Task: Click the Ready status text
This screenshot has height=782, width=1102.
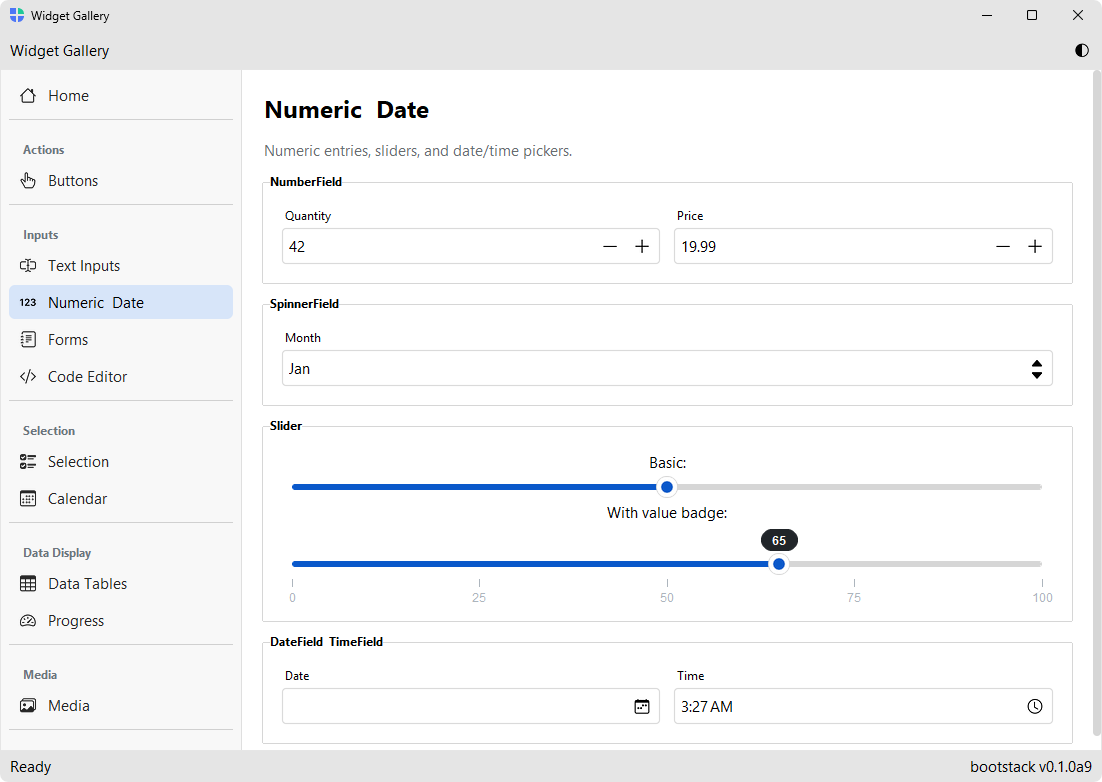Action: pyautogui.click(x=31, y=767)
